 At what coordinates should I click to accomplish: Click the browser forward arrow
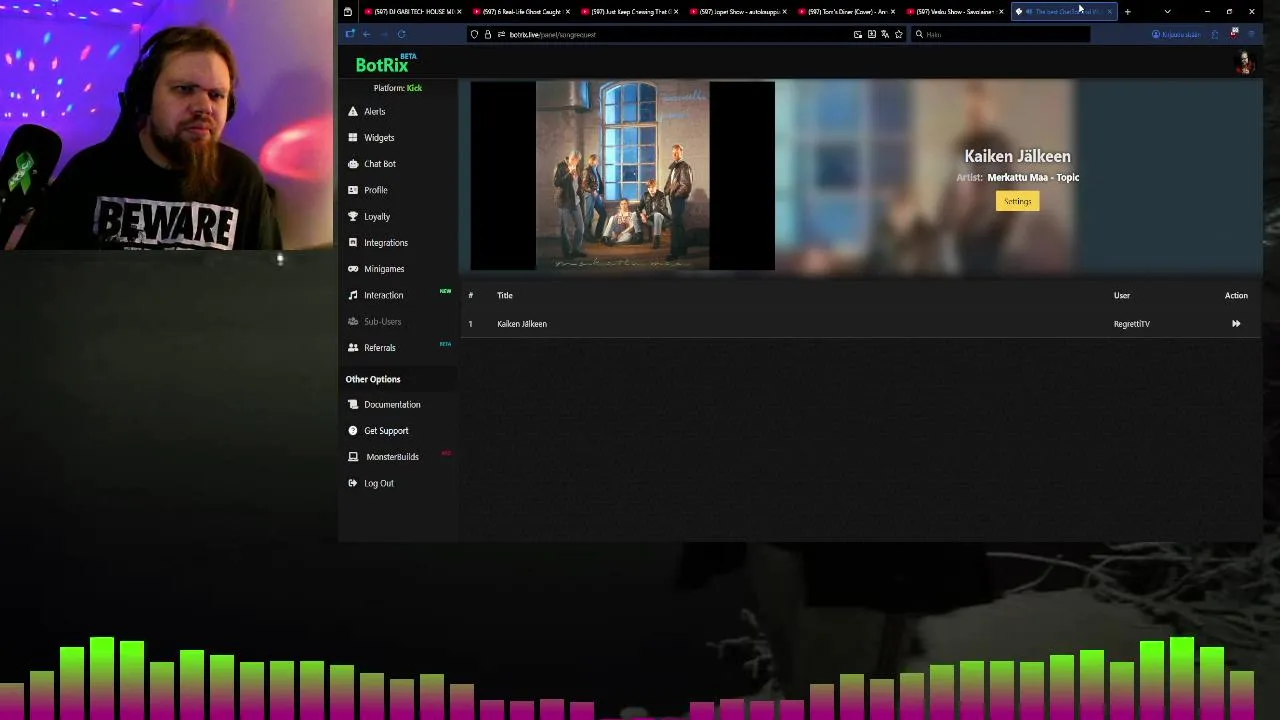point(384,34)
